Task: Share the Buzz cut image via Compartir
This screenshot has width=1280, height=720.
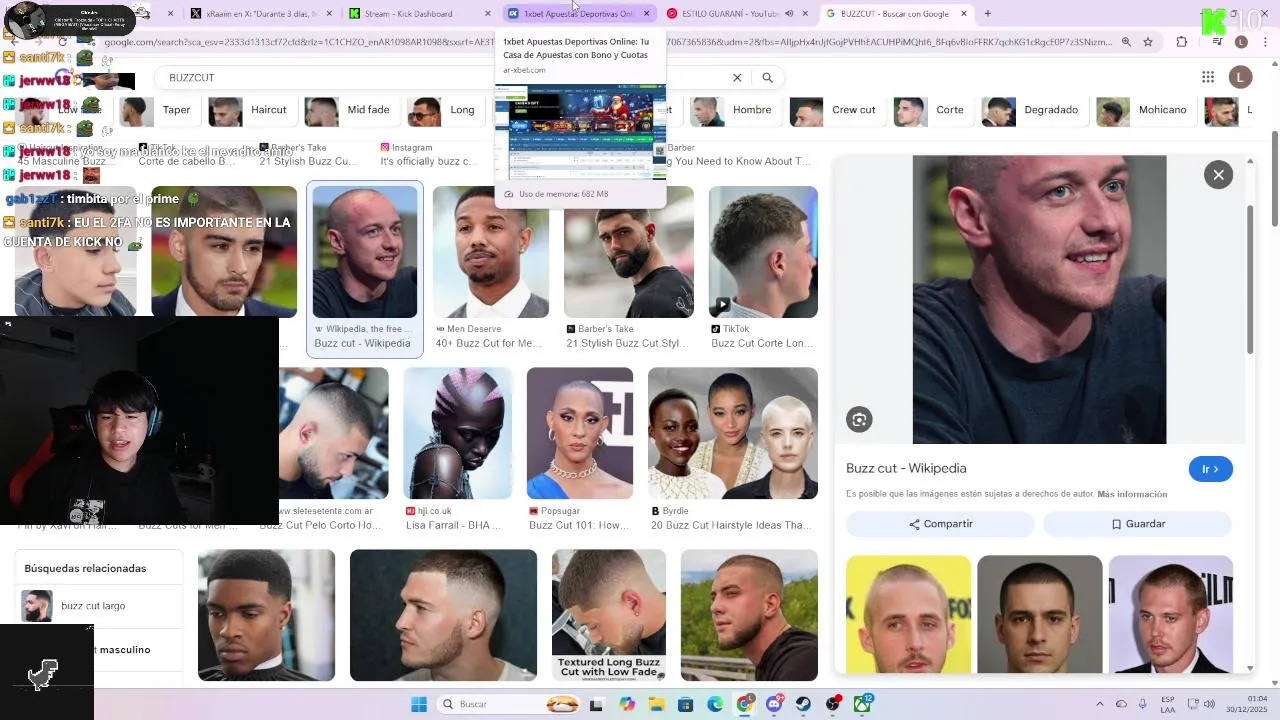Action: (940, 524)
